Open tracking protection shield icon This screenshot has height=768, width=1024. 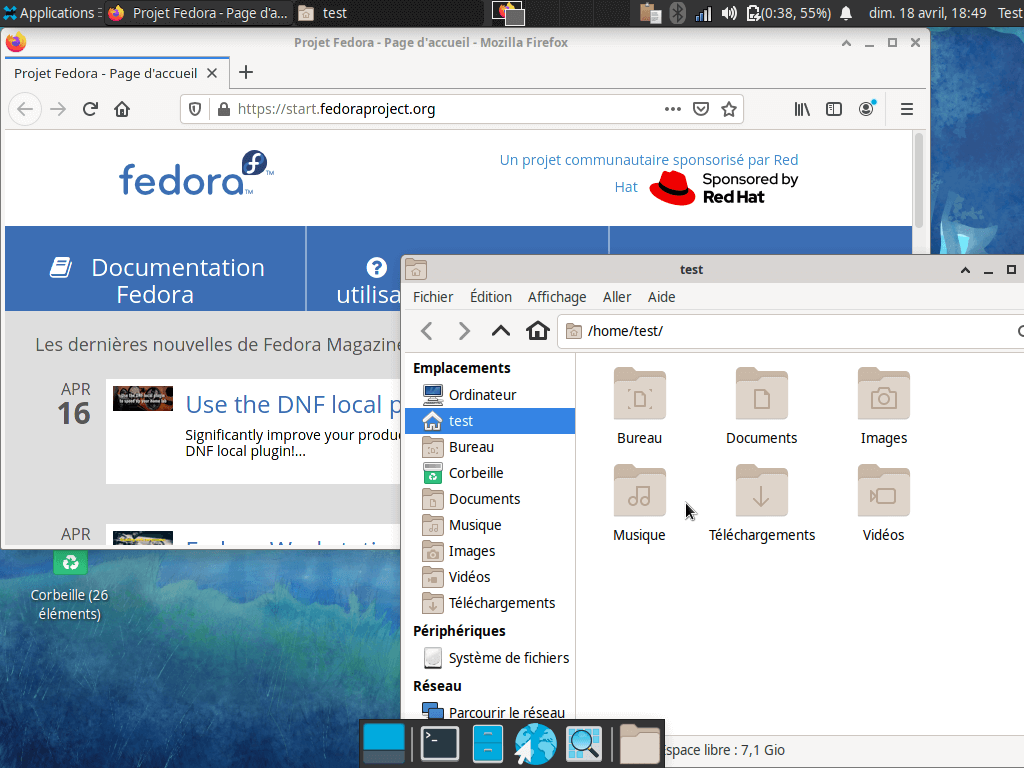point(195,109)
